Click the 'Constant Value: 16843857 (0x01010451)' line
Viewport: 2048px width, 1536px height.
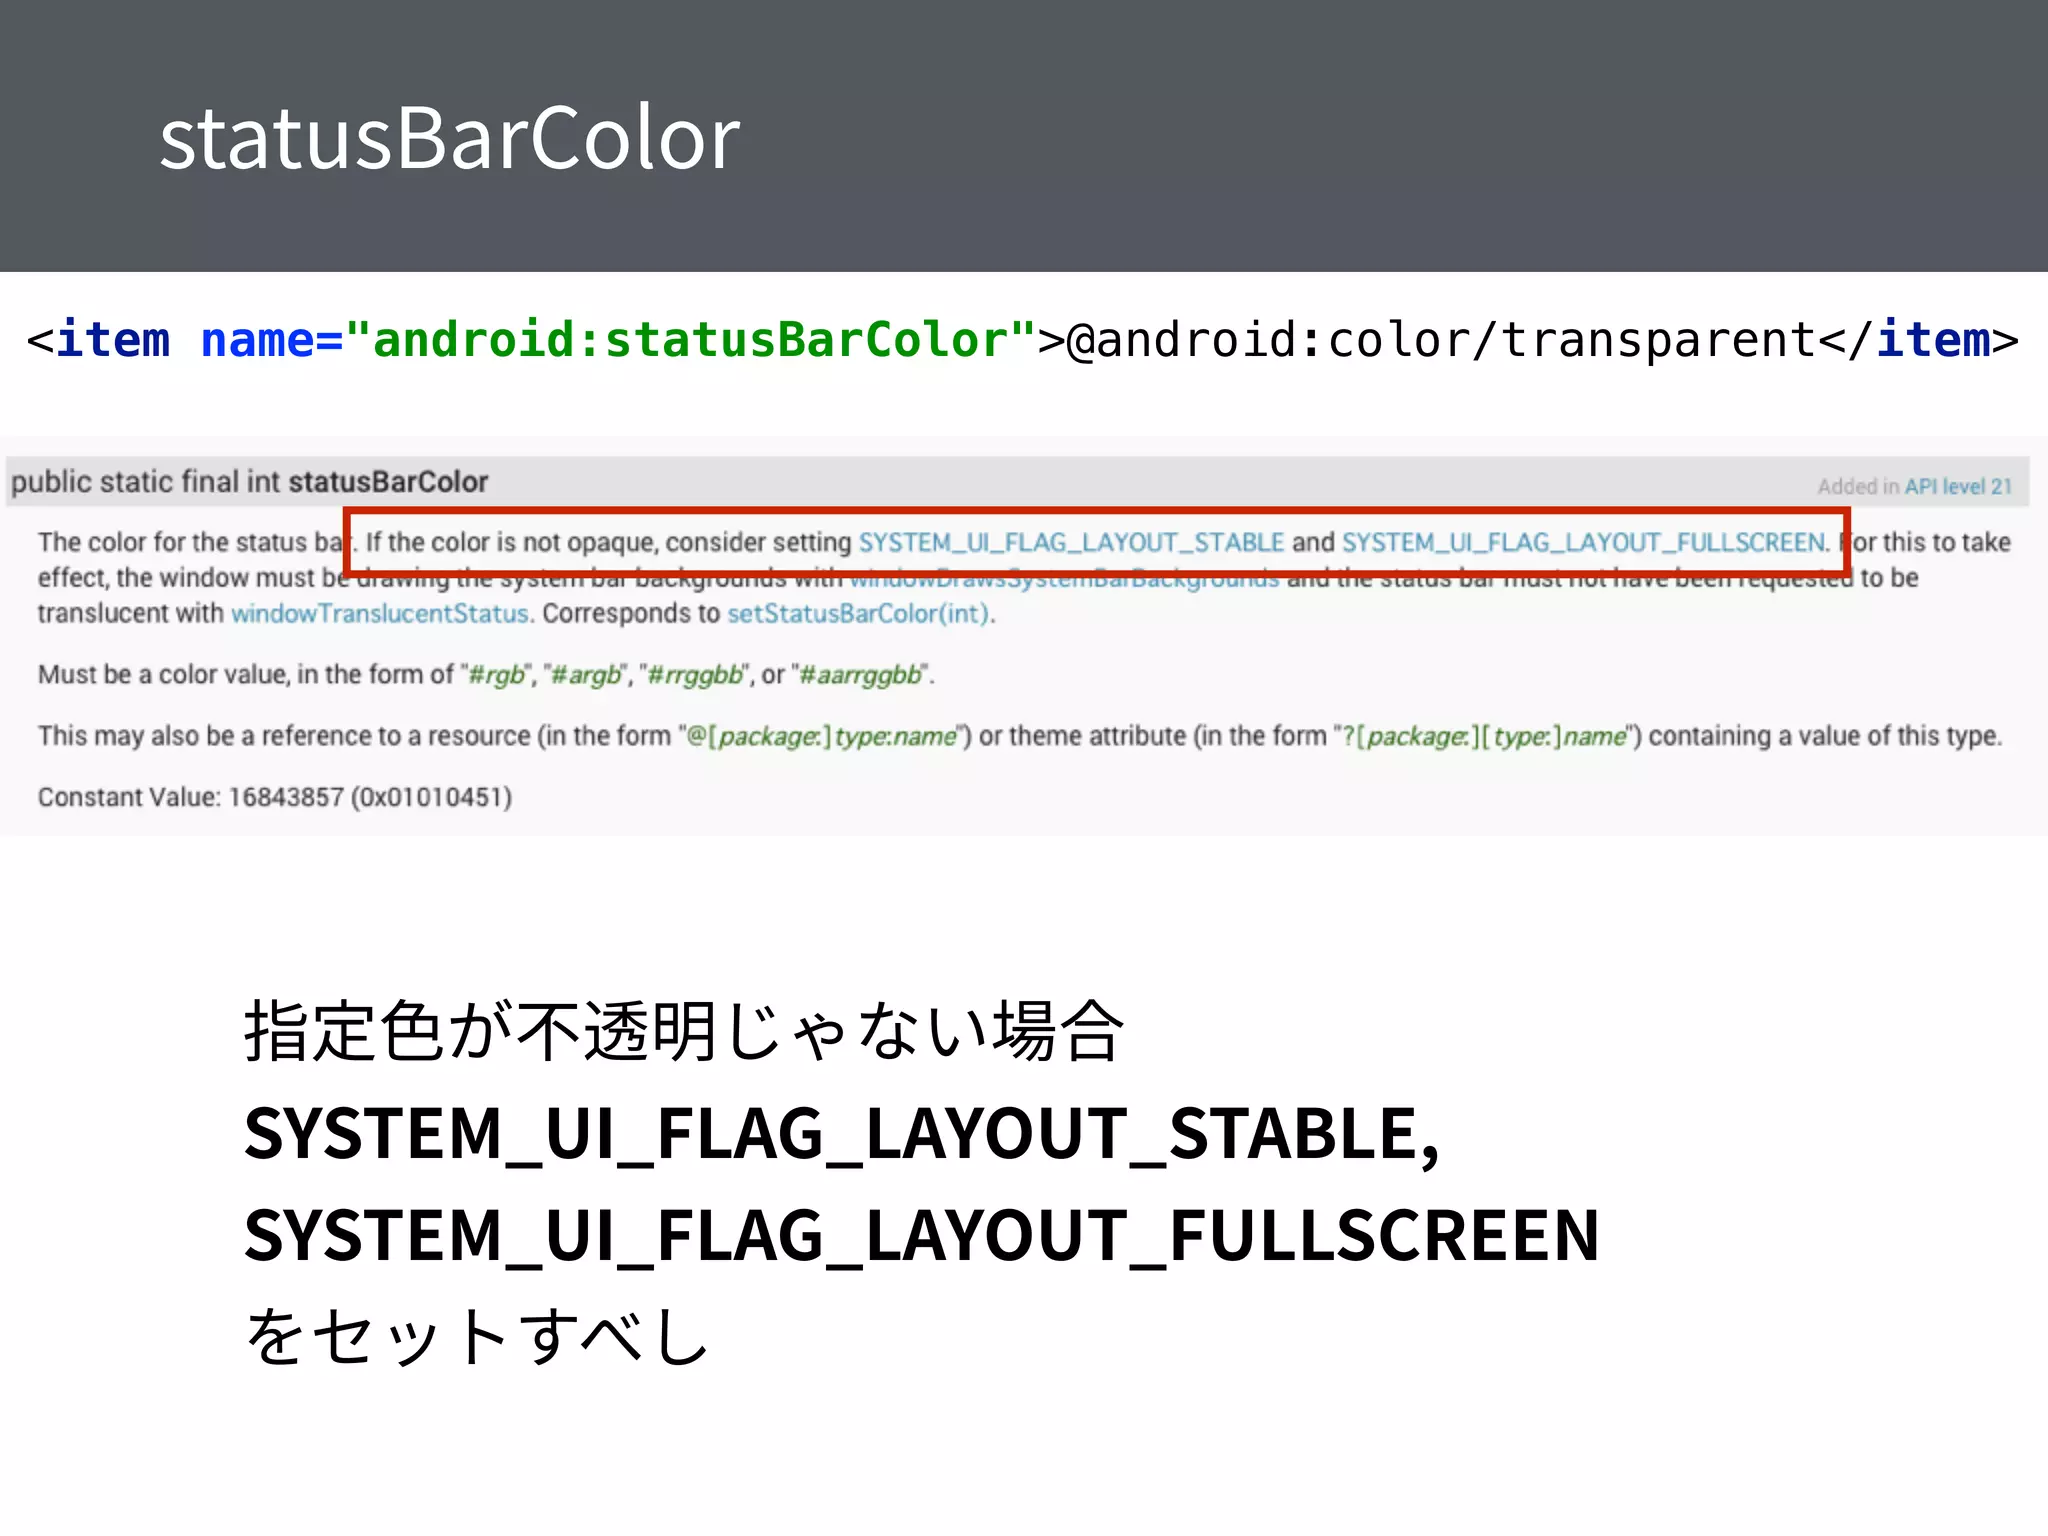point(275,797)
